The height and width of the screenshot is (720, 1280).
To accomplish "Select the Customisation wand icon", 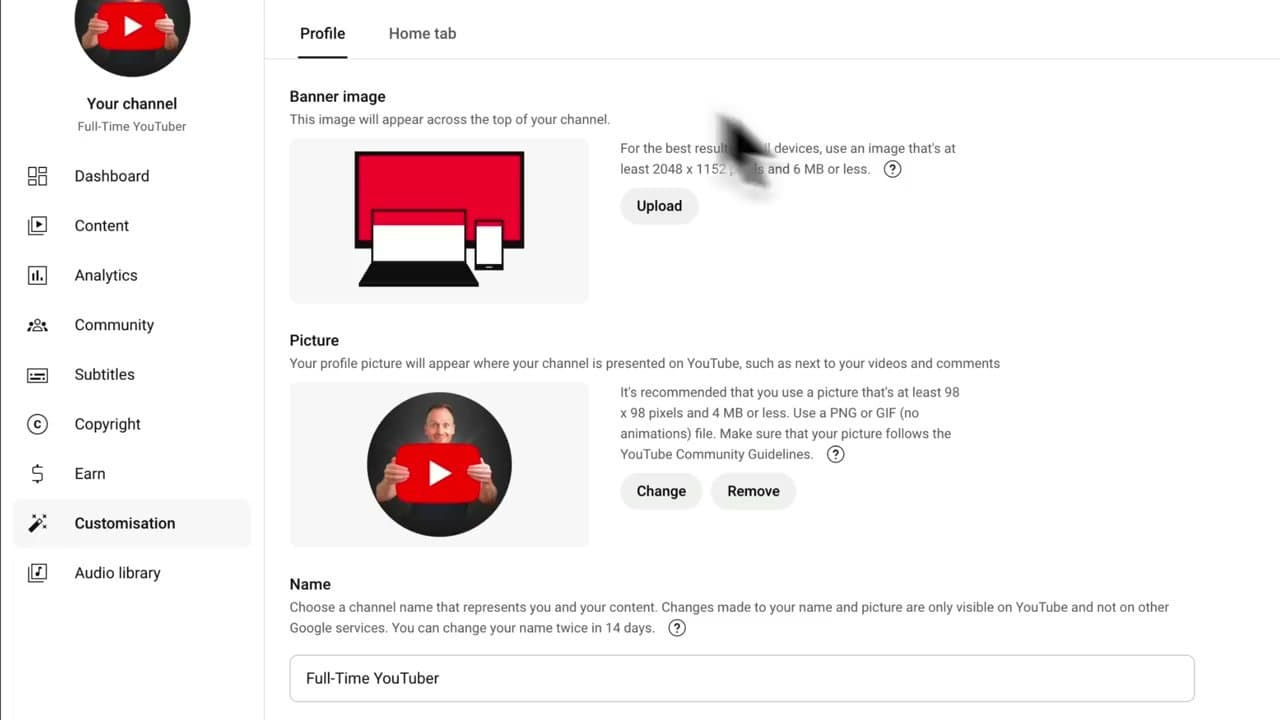I will coord(37,522).
